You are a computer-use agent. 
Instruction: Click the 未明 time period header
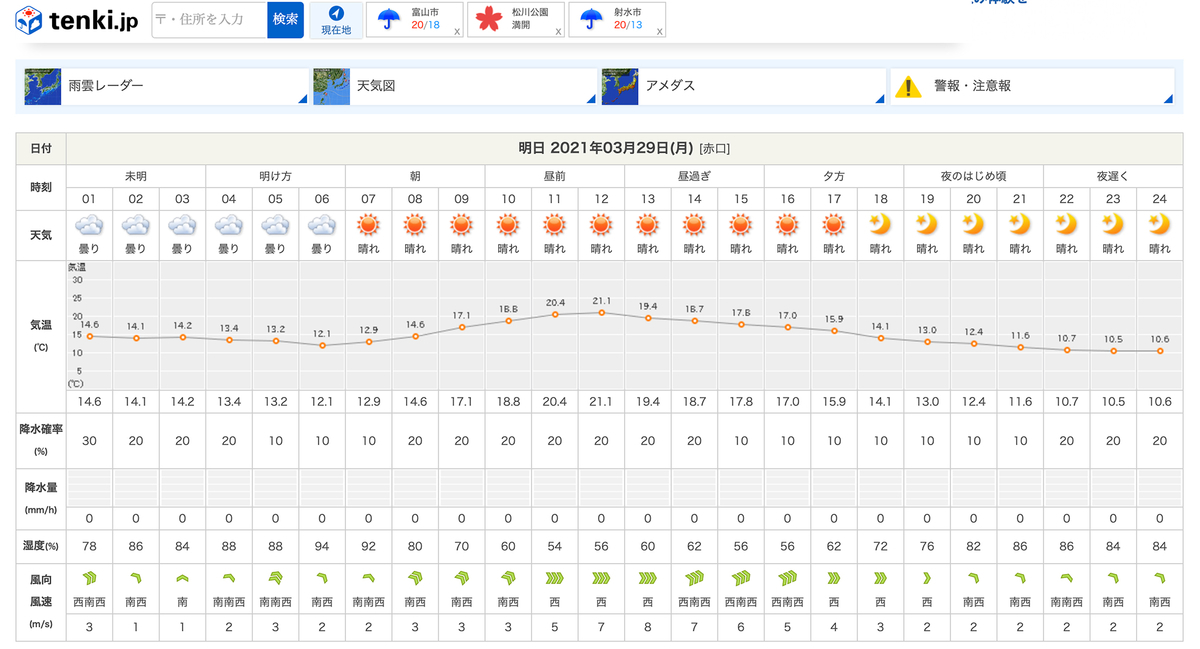coord(136,175)
